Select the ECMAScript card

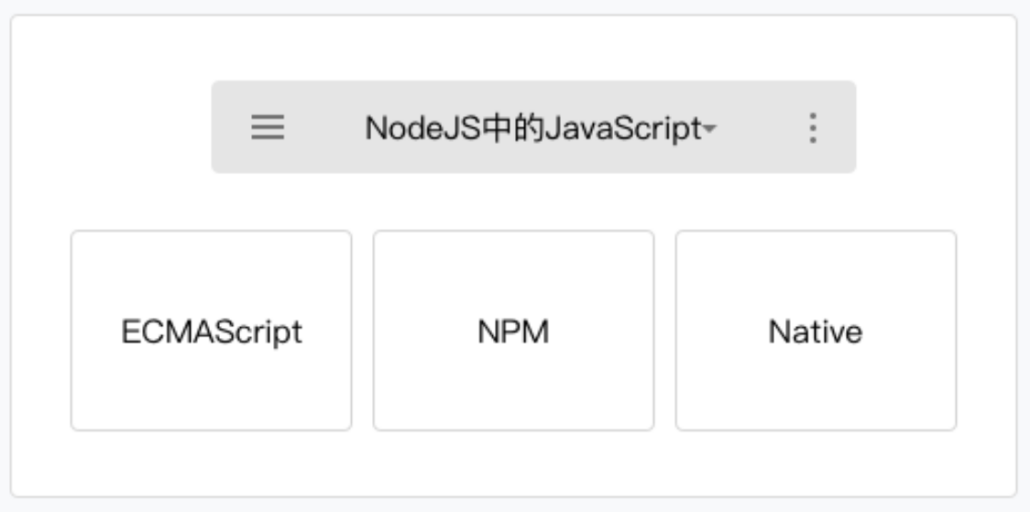(x=211, y=331)
